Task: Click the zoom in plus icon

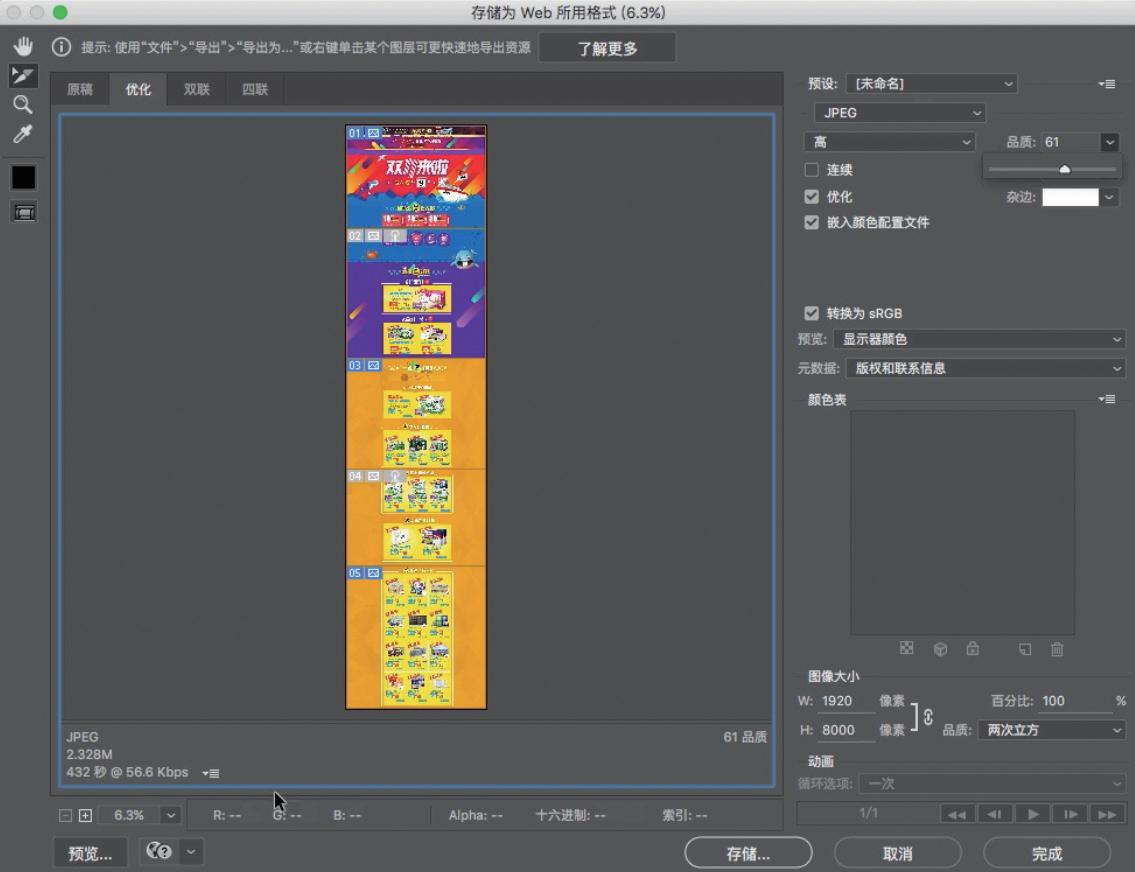Action: 85,816
